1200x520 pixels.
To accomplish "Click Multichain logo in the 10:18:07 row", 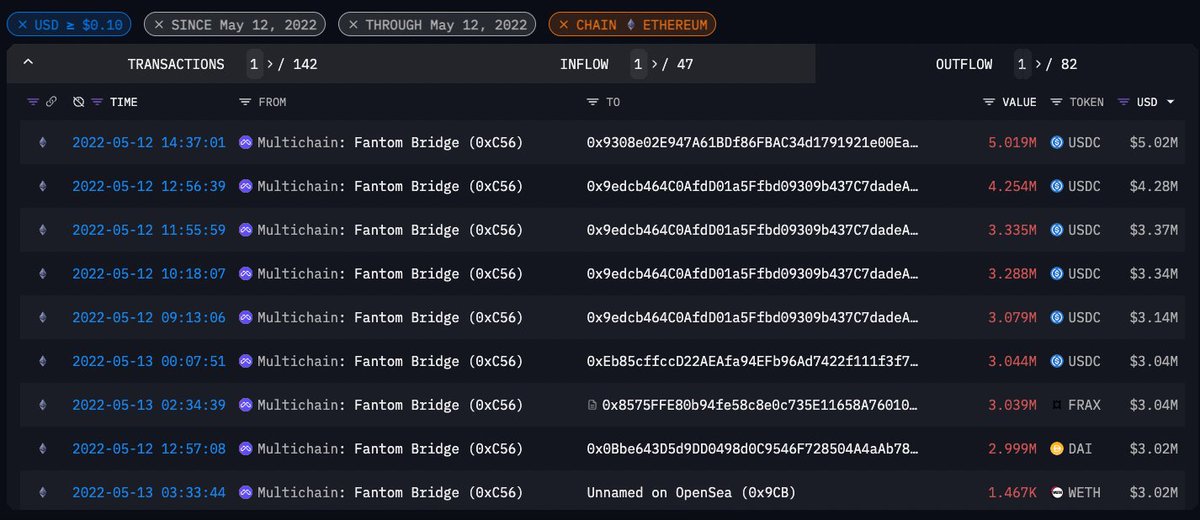I will click(246, 273).
